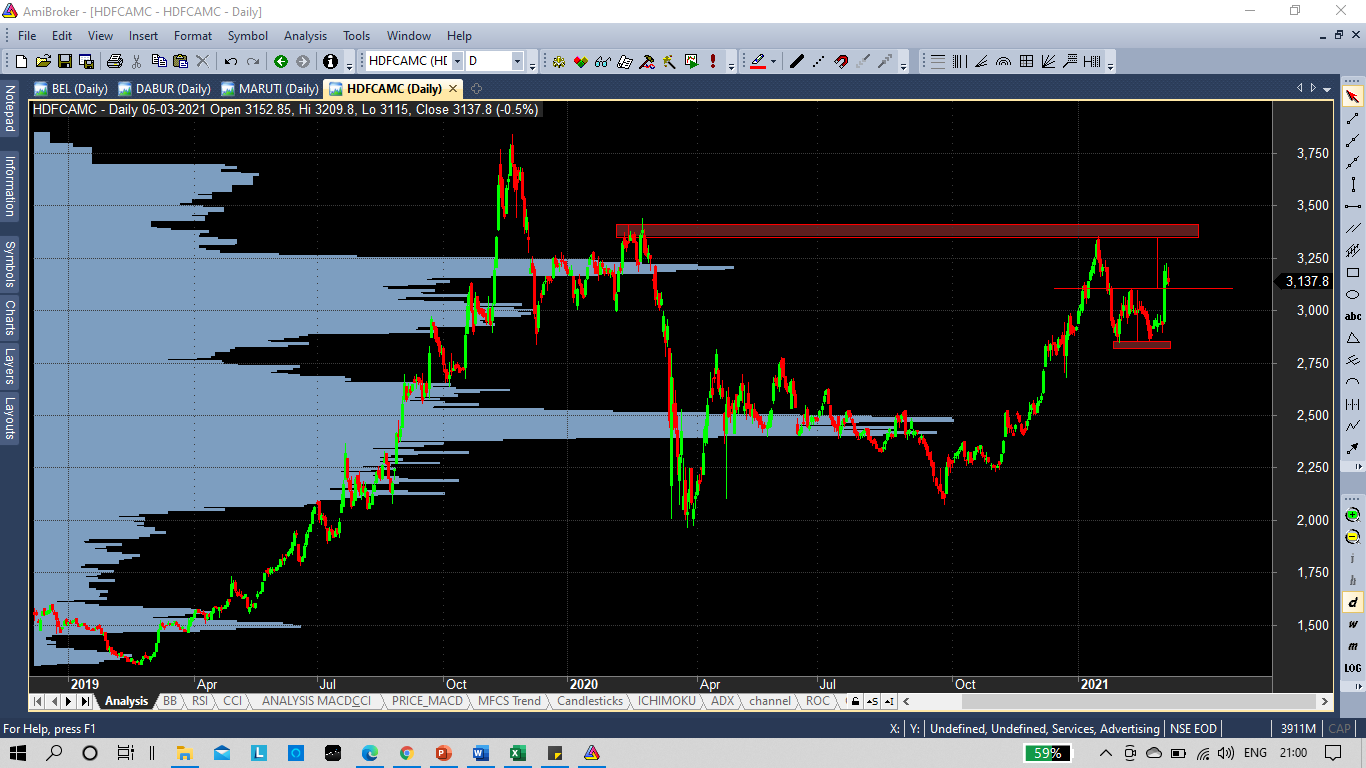1366x768 pixels.
Task: Open the PRICE_MACD sheet tab
Action: 428,701
